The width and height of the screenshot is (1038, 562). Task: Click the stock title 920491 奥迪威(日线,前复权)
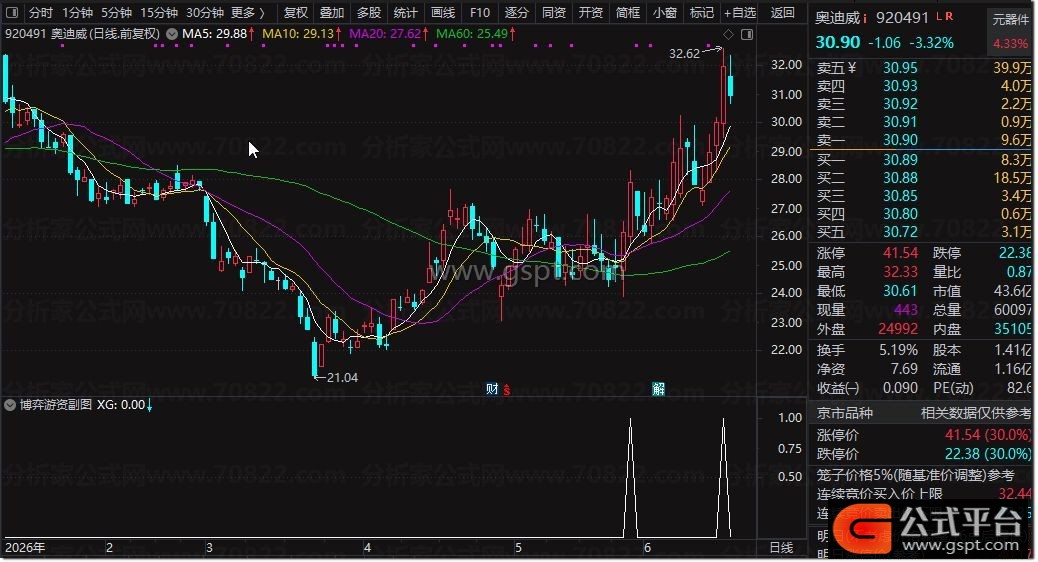click(83, 34)
